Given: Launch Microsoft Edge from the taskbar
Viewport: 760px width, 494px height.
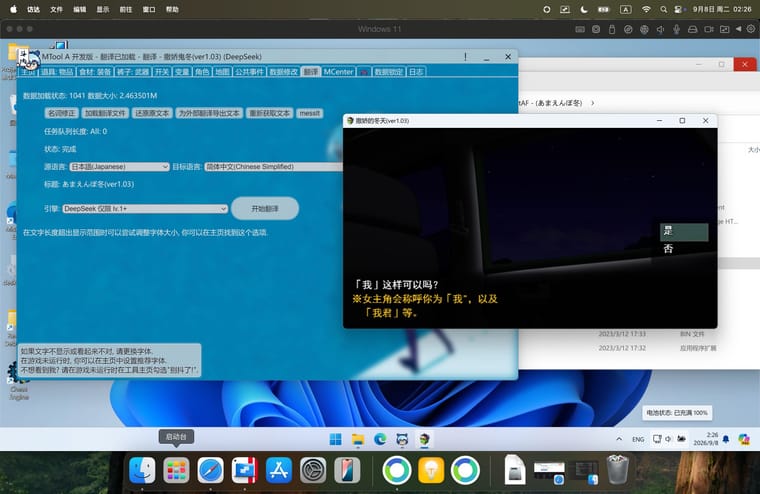Looking at the screenshot, I should [380, 439].
